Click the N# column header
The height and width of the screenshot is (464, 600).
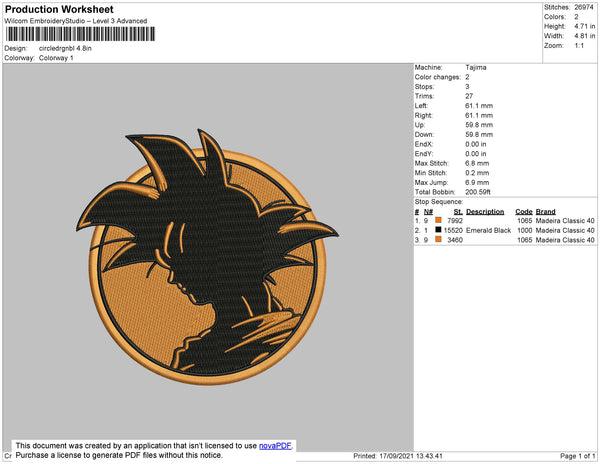(x=428, y=212)
